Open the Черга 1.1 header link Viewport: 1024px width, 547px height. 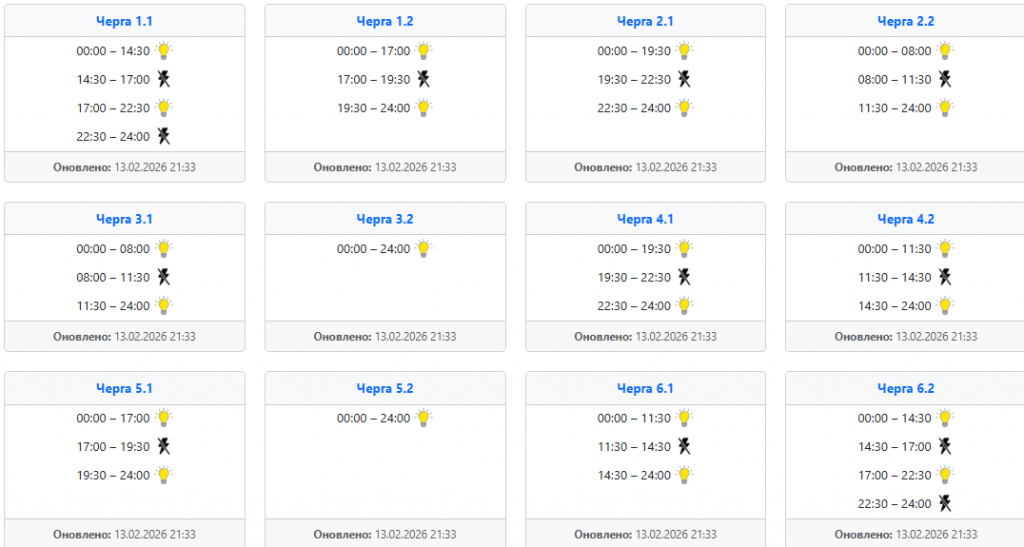(x=125, y=21)
